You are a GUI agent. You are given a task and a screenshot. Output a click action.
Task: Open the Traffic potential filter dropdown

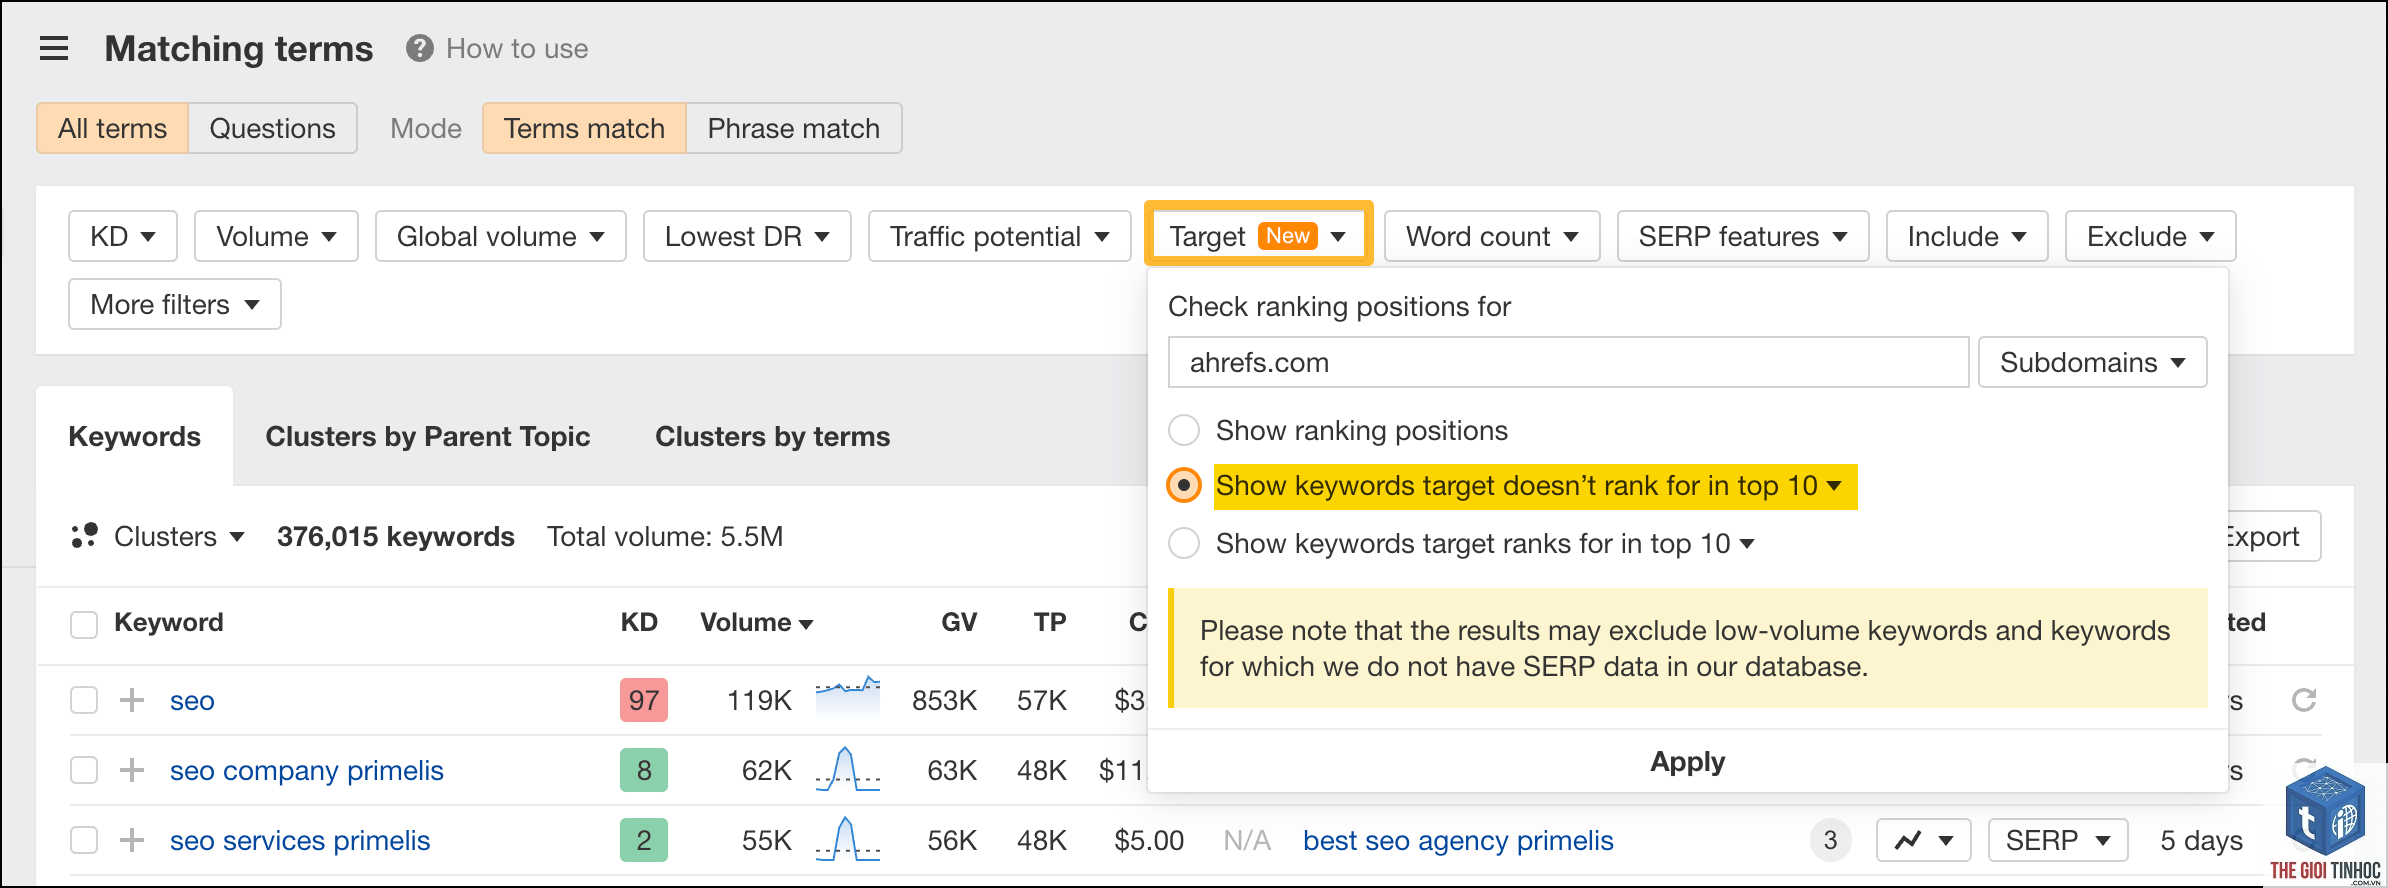click(1000, 236)
